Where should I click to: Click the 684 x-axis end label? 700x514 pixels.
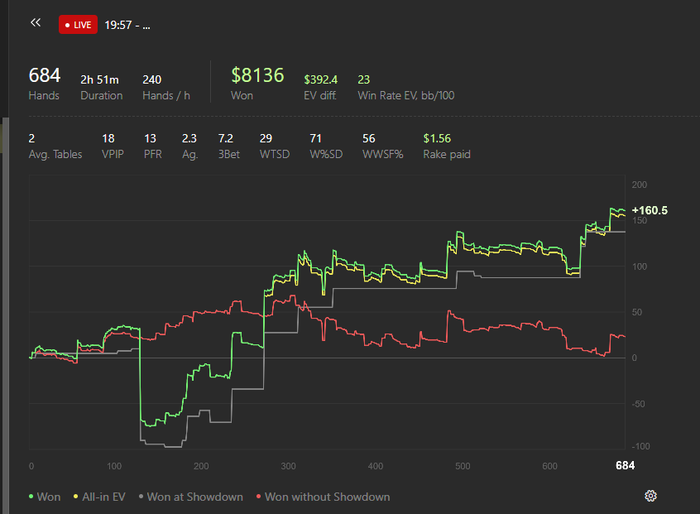pos(625,465)
